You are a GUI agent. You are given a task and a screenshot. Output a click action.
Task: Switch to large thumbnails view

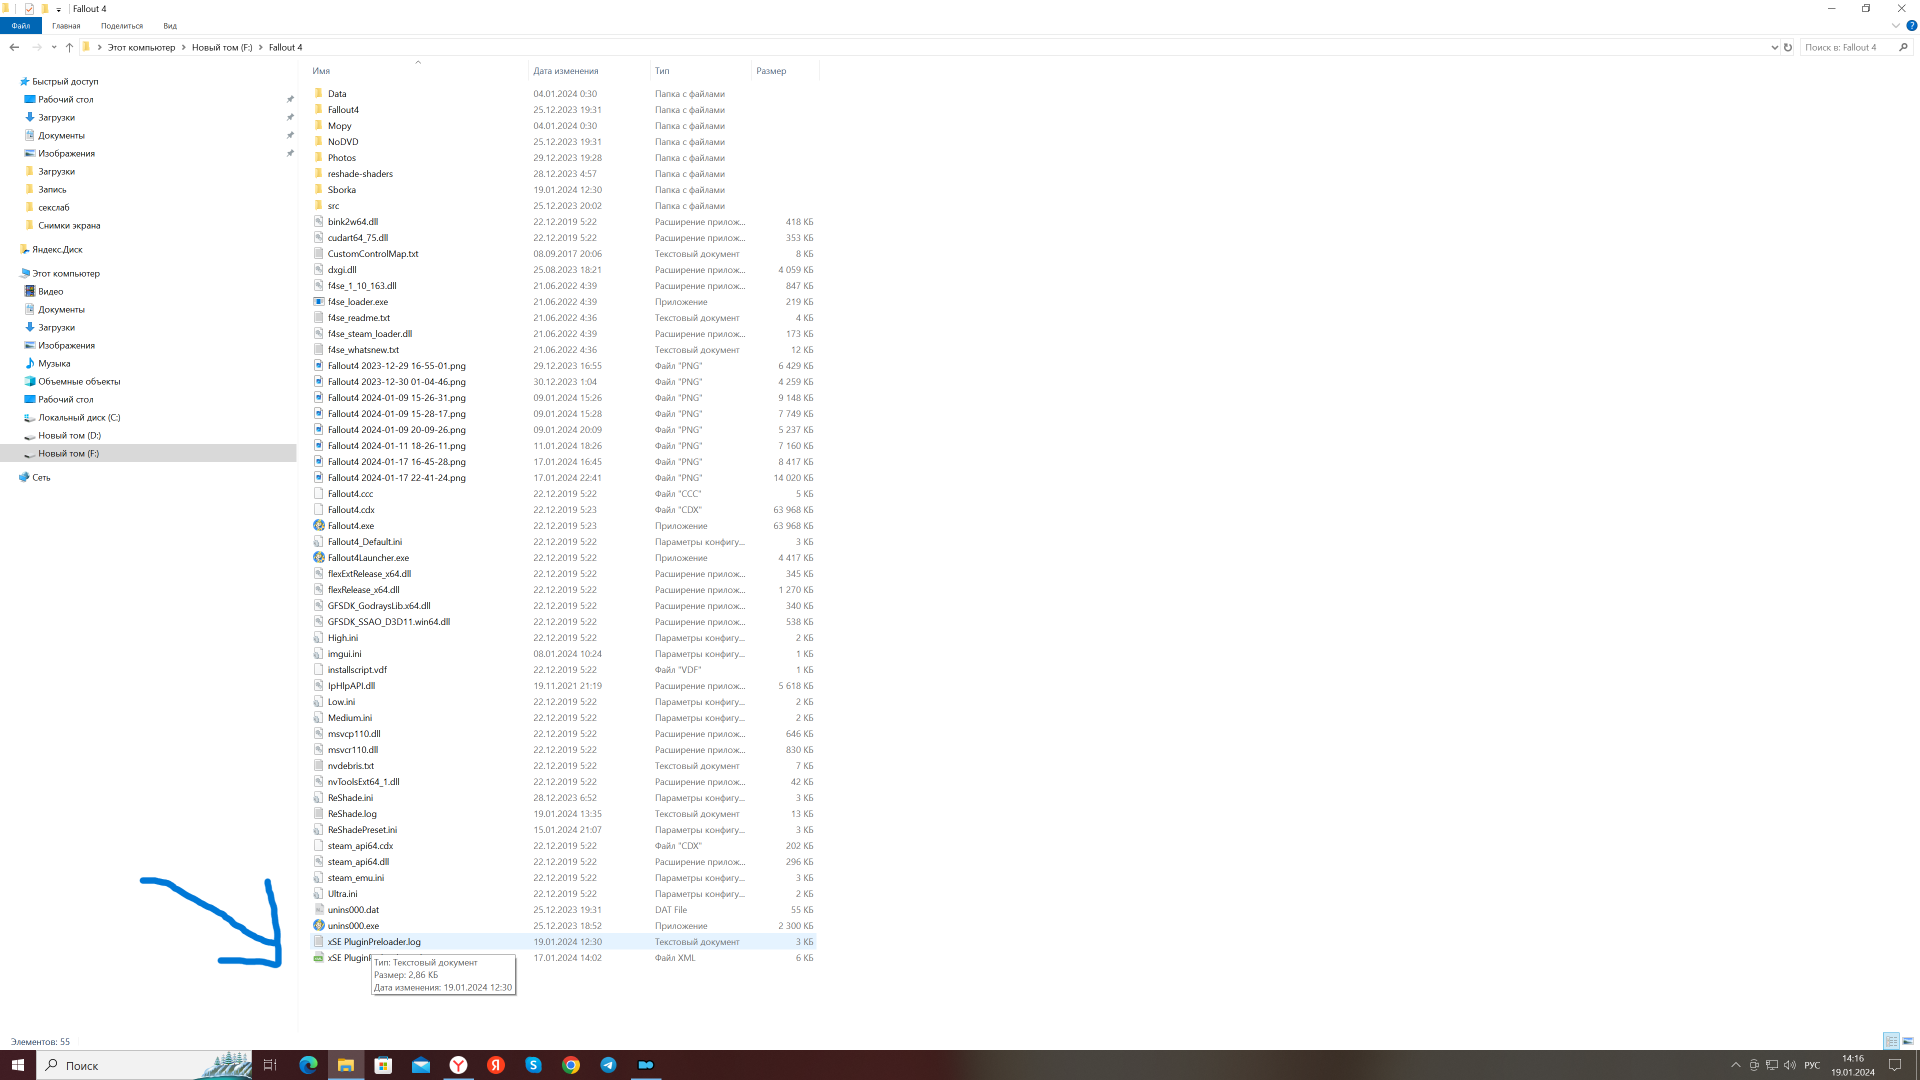[x=1908, y=1041]
